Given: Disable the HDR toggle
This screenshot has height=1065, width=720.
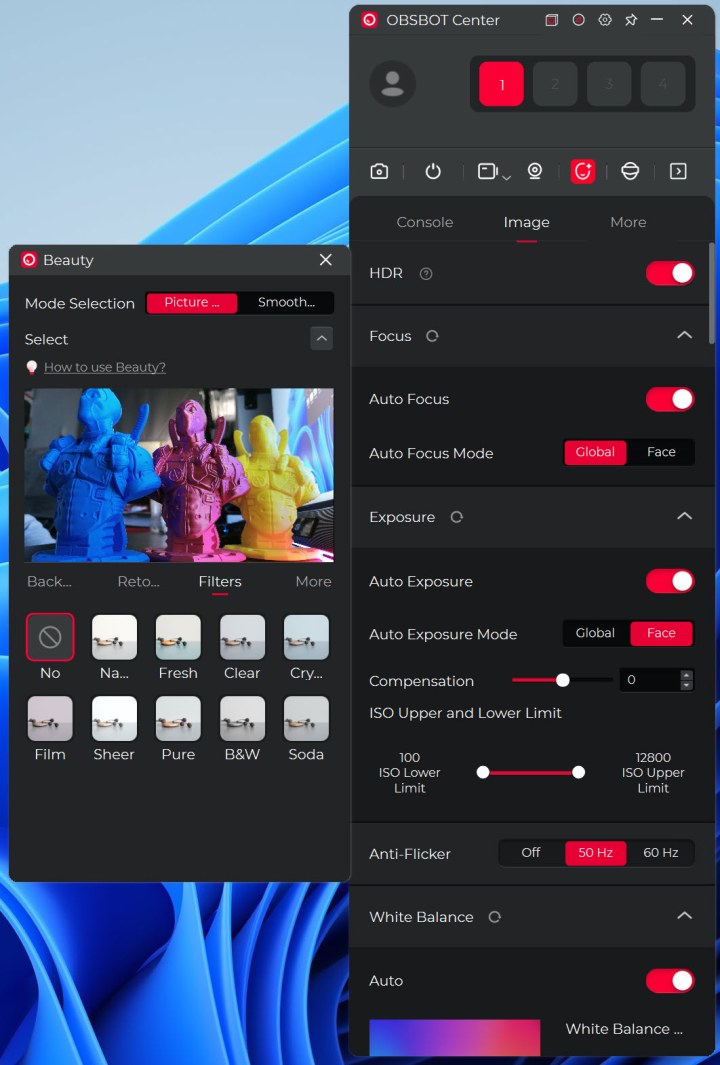Looking at the screenshot, I should [x=669, y=273].
